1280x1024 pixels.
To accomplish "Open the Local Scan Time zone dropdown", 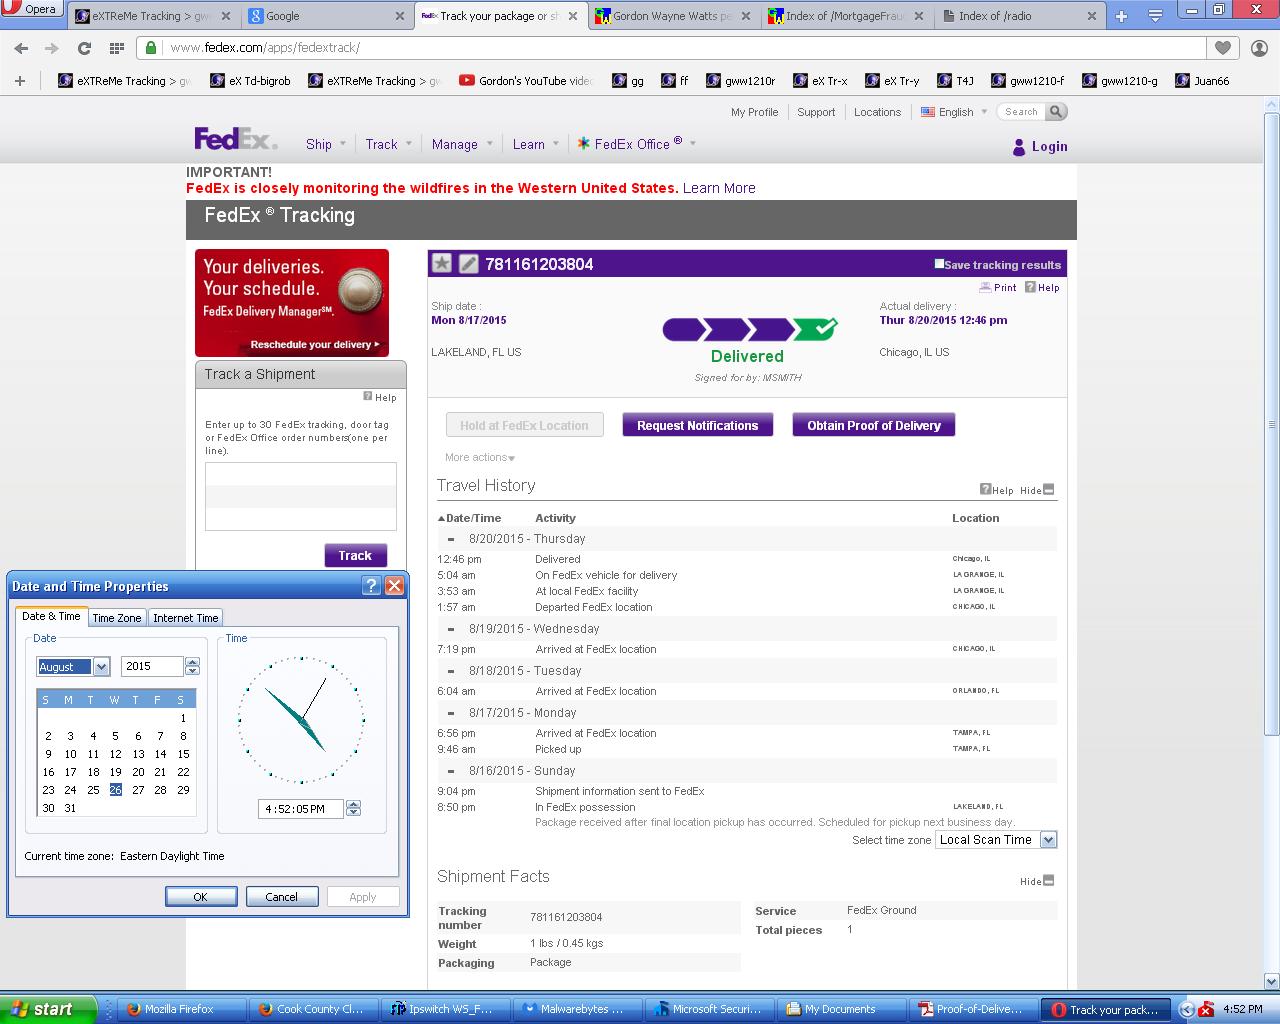I will point(1048,840).
